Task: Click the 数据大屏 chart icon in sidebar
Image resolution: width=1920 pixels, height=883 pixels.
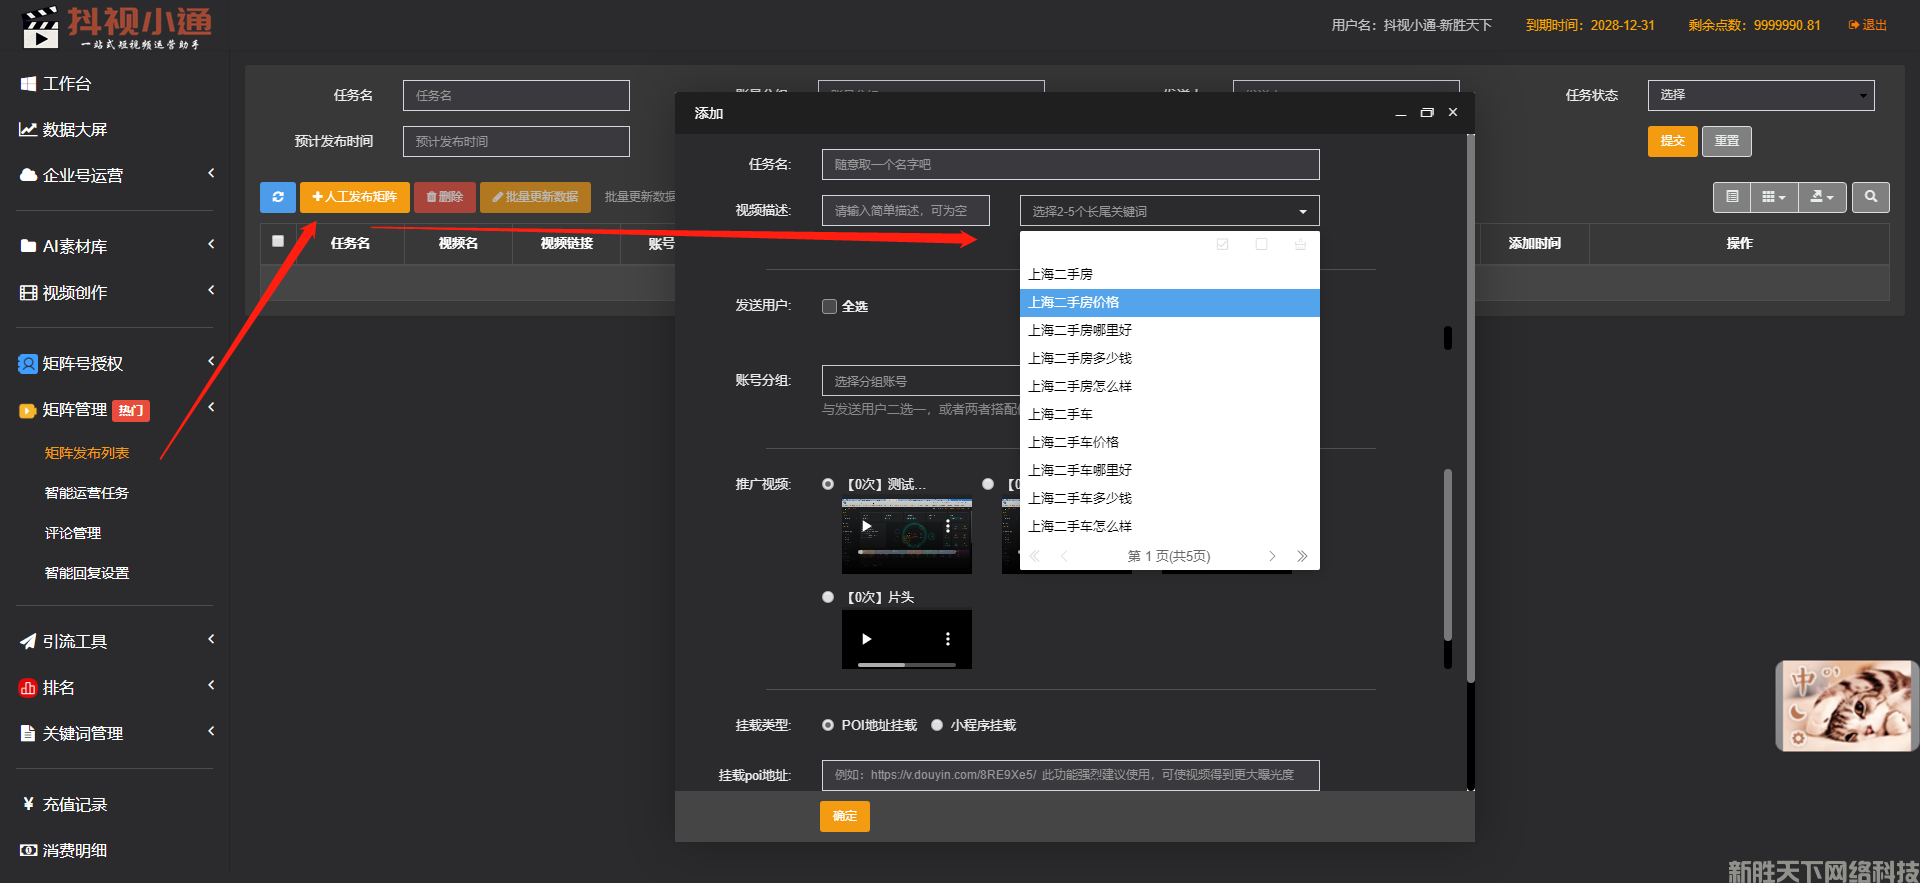Action: (x=28, y=130)
